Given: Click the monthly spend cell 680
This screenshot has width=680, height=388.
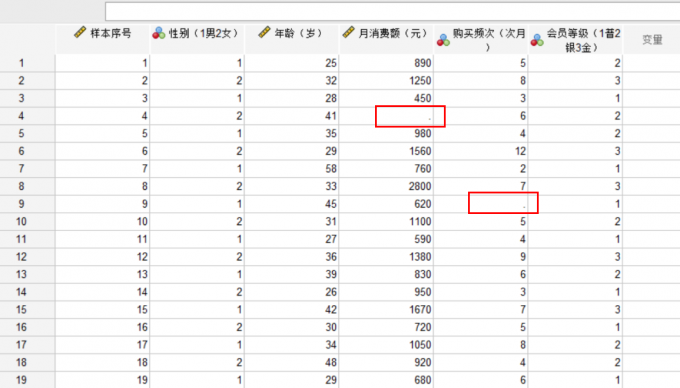Looking at the screenshot, I should click(x=386, y=380).
